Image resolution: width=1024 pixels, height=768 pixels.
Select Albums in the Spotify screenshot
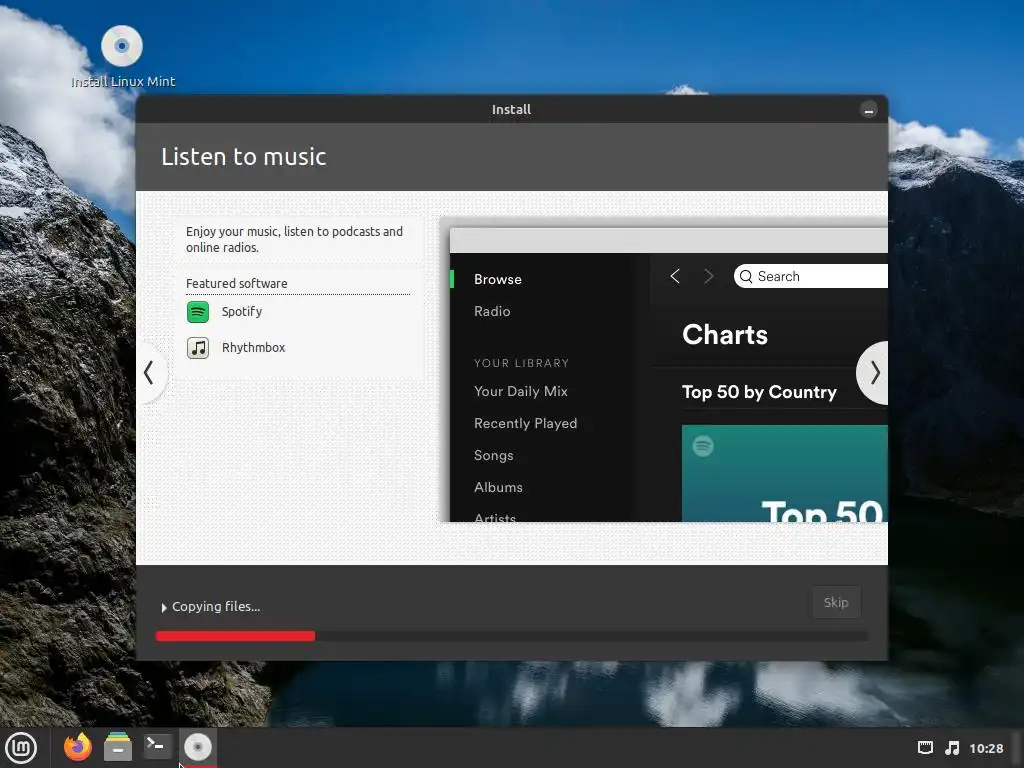coord(498,487)
